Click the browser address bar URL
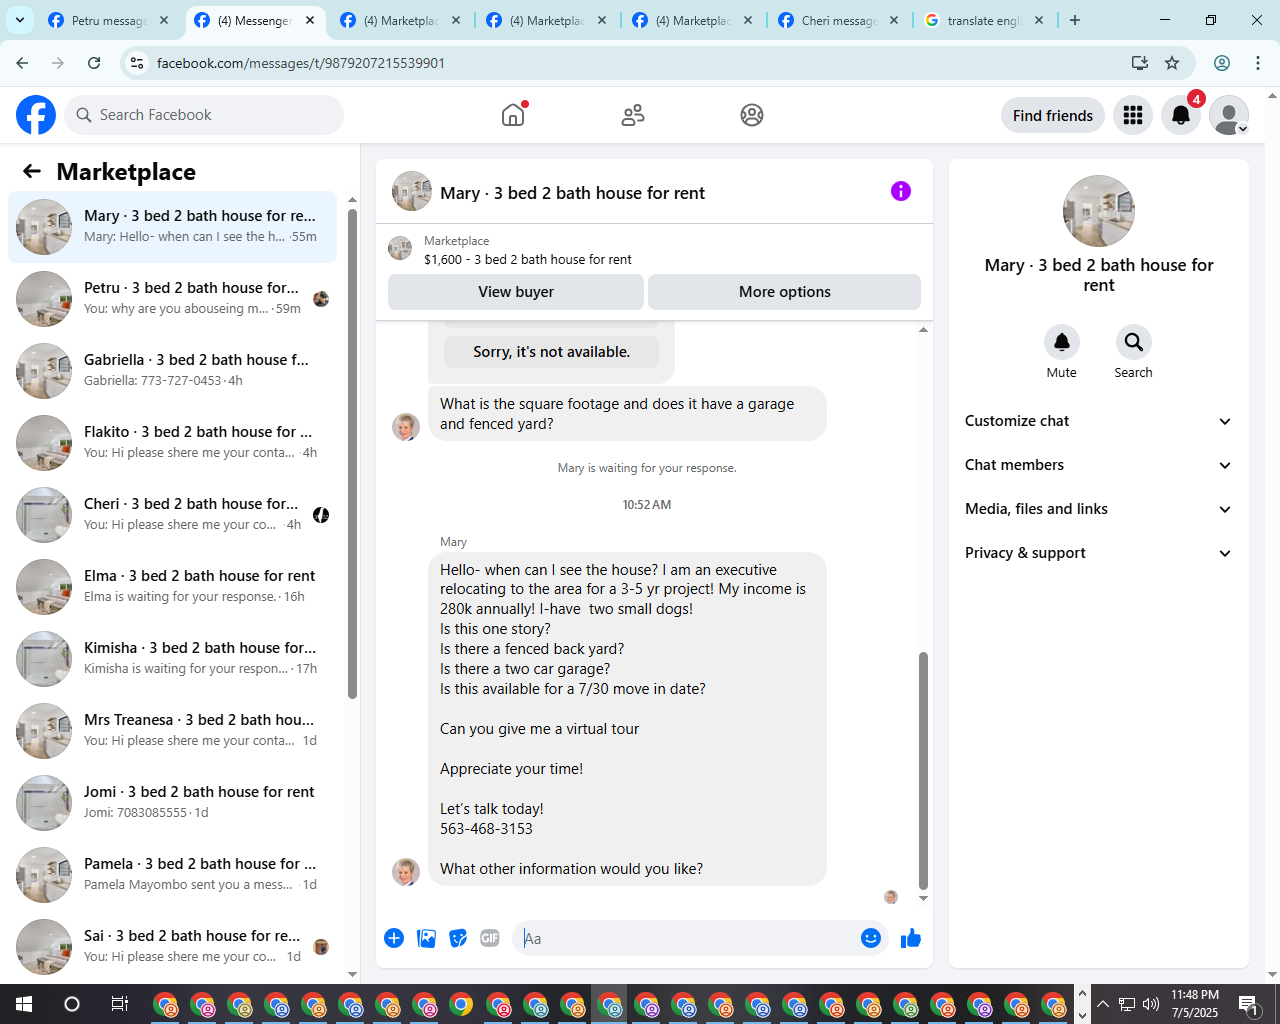The image size is (1280, 1024). (x=301, y=63)
